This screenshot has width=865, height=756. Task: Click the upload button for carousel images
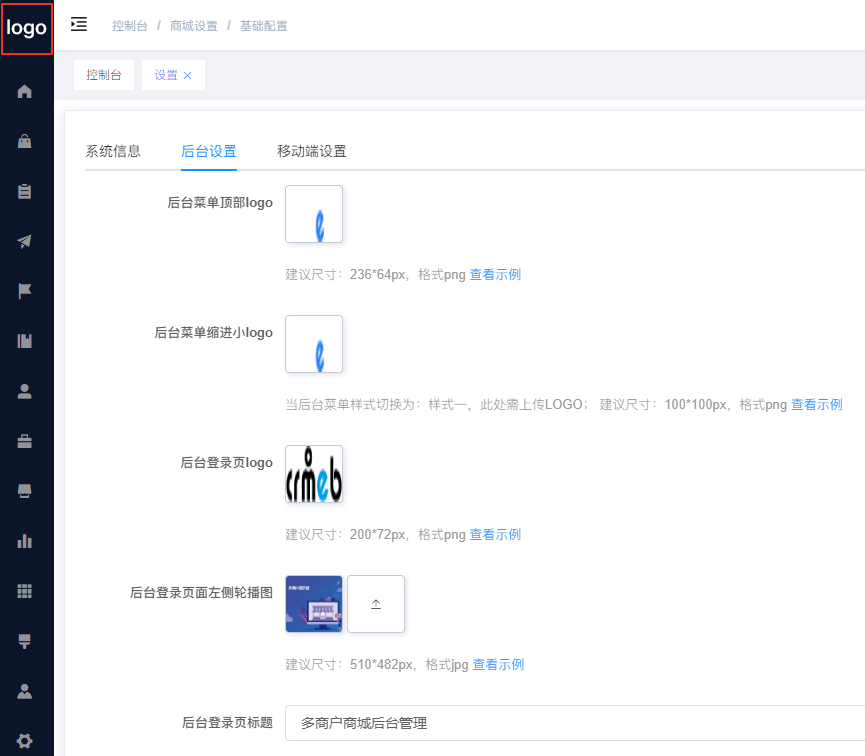click(x=376, y=604)
